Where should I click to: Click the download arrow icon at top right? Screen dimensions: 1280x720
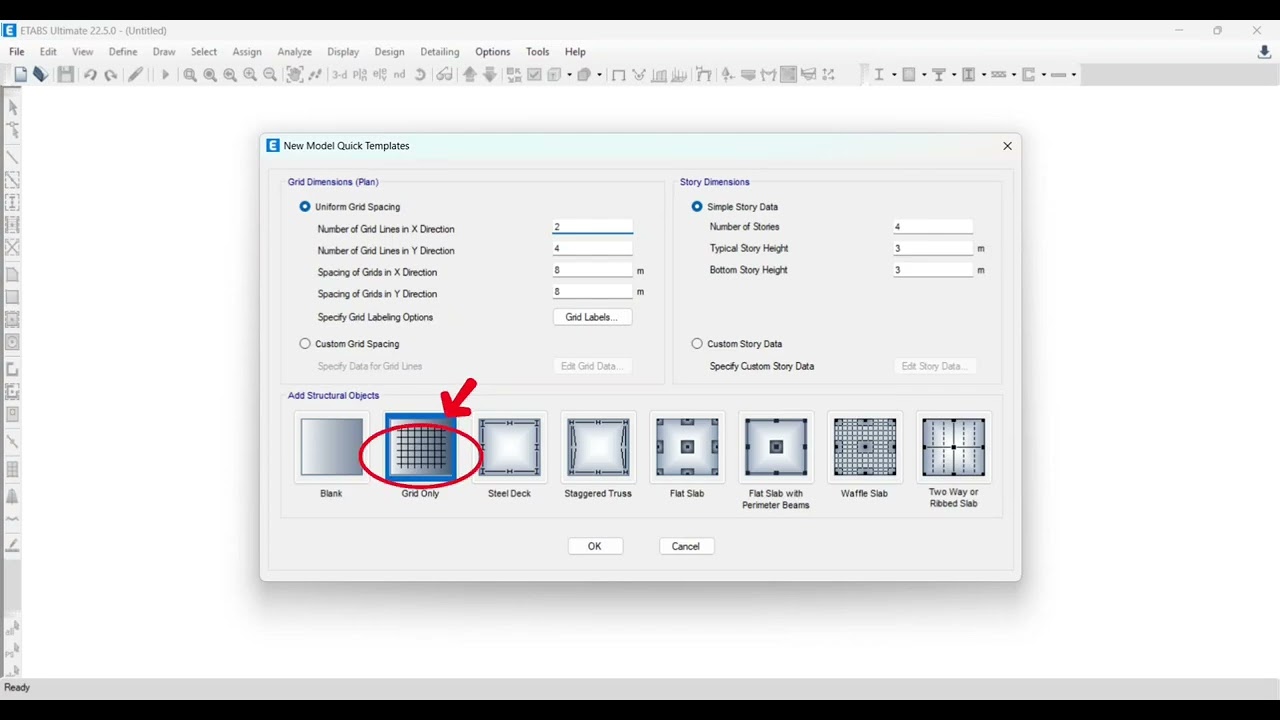pos(1264,52)
